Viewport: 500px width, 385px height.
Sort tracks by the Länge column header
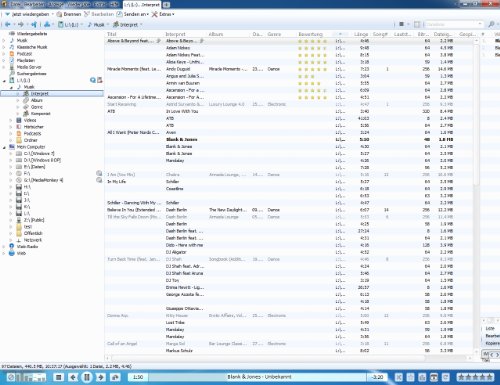361,34
